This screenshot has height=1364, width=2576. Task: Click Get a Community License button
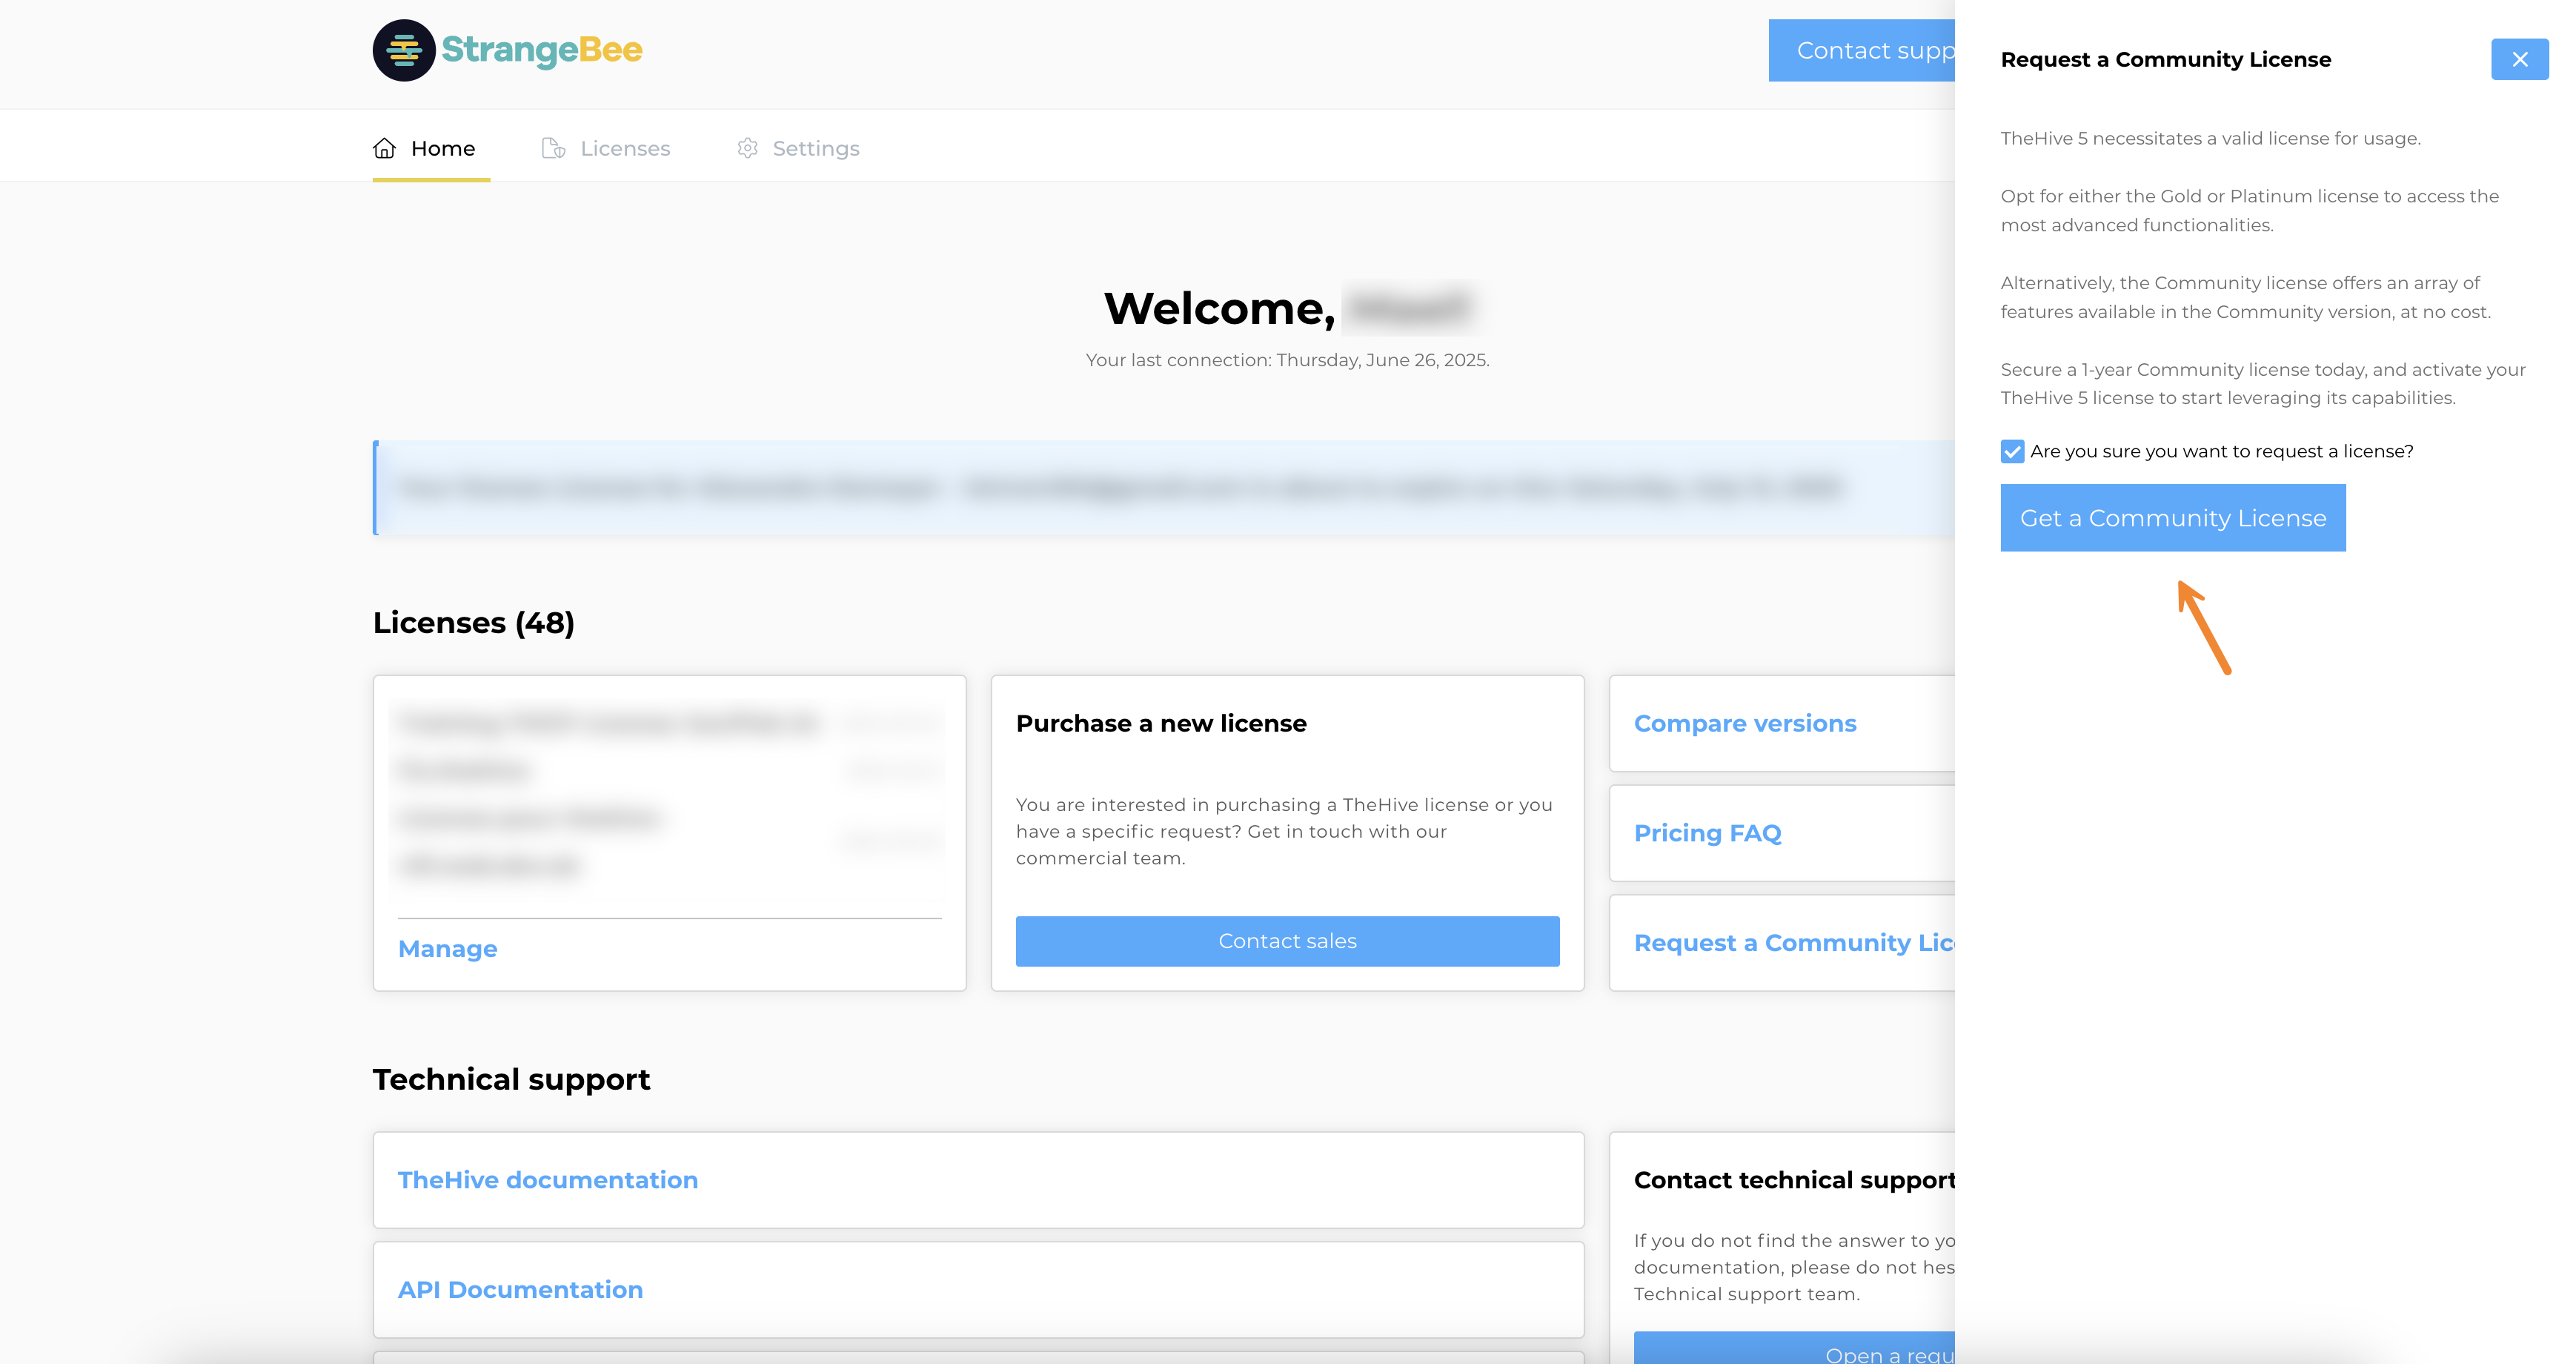[2173, 518]
